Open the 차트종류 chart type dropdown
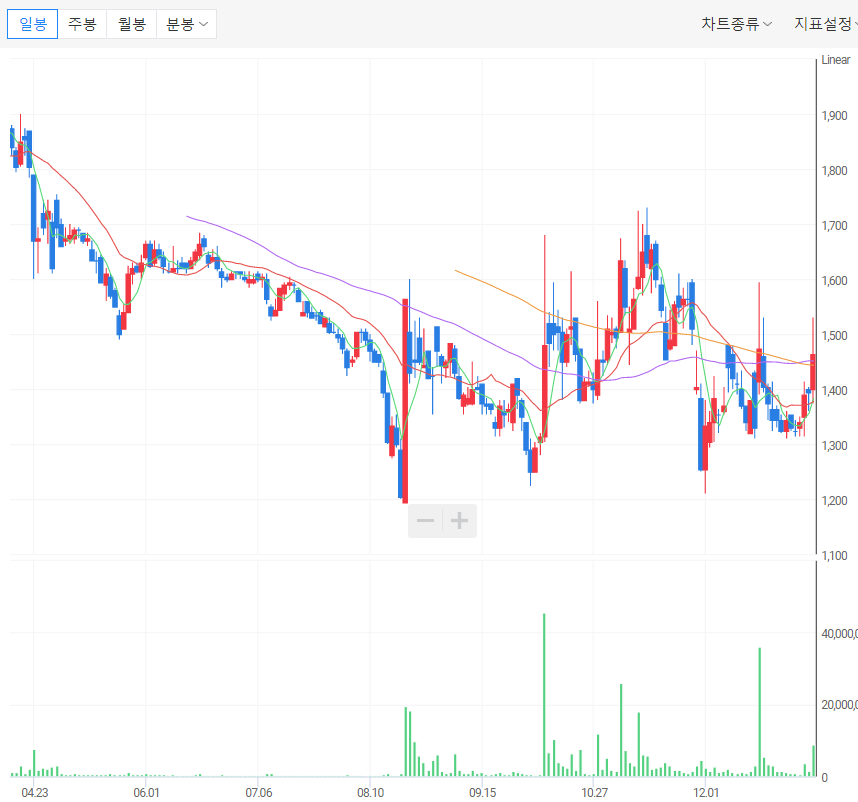858x802 pixels. [737, 24]
